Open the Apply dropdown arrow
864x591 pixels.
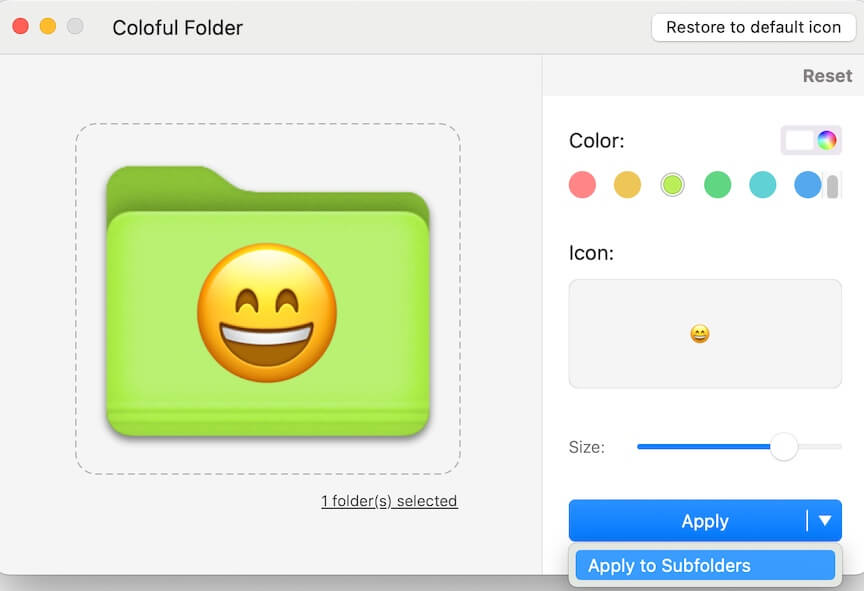[x=824, y=520]
